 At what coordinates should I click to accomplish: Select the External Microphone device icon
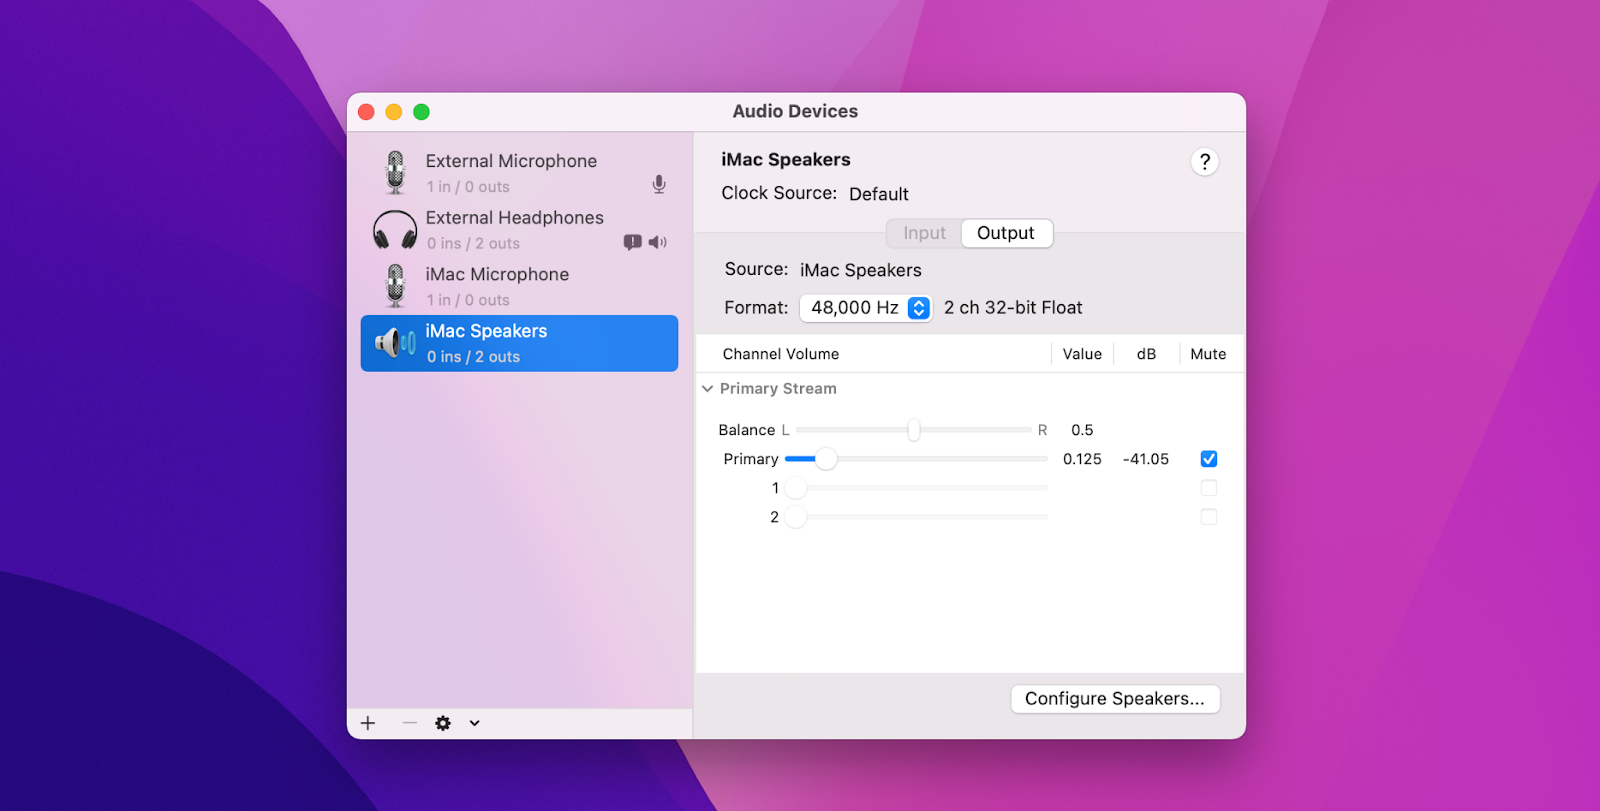[396, 172]
